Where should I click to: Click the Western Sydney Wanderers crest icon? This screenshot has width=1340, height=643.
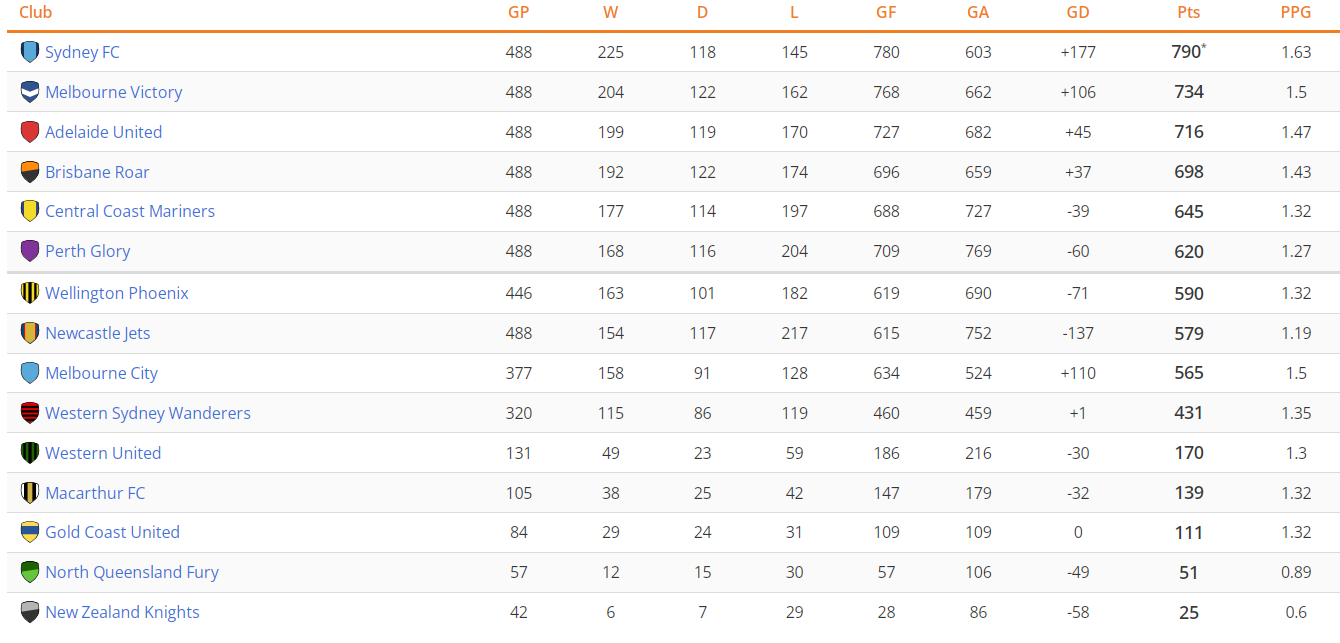[x=30, y=413]
